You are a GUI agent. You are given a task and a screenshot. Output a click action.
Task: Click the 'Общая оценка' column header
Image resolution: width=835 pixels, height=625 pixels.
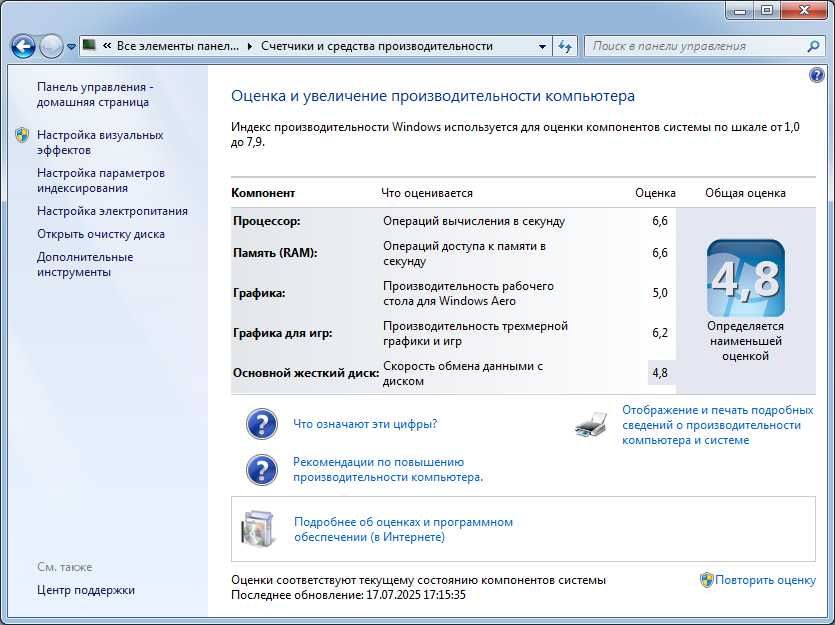coord(746,193)
